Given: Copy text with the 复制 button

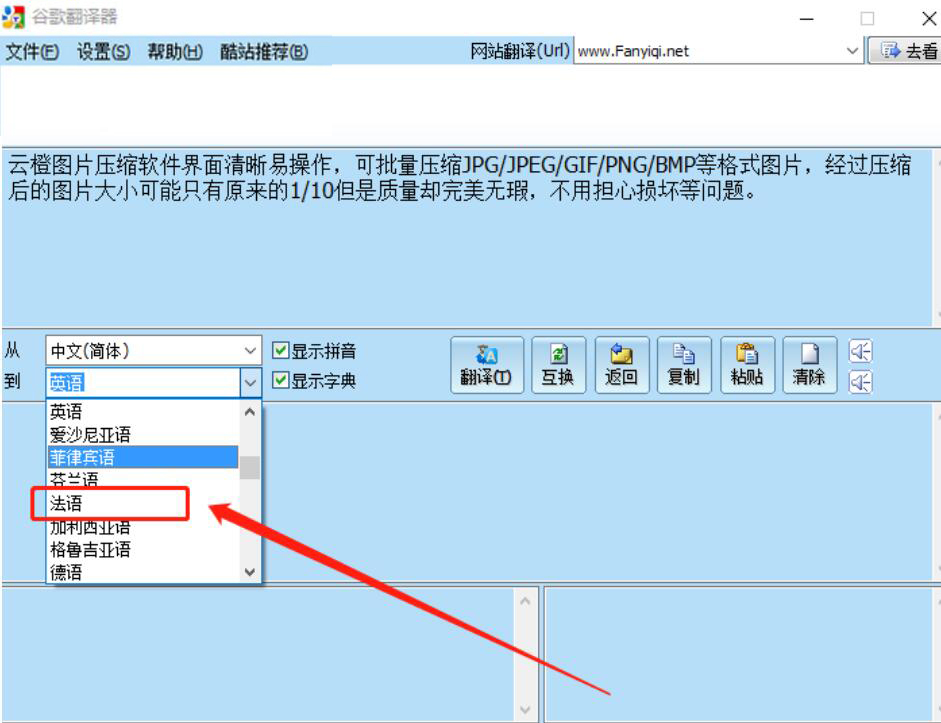Looking at the screenshot, I should [684, 365].
